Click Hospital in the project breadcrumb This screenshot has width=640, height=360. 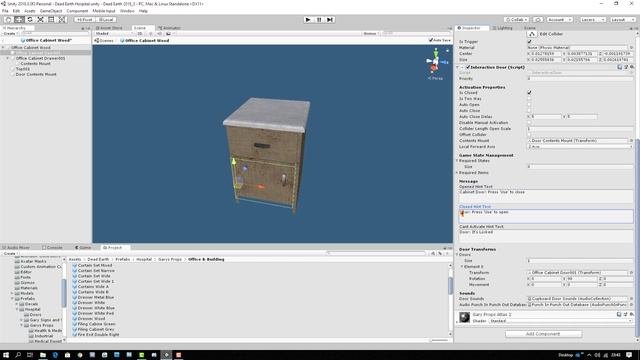coord(144,259)
